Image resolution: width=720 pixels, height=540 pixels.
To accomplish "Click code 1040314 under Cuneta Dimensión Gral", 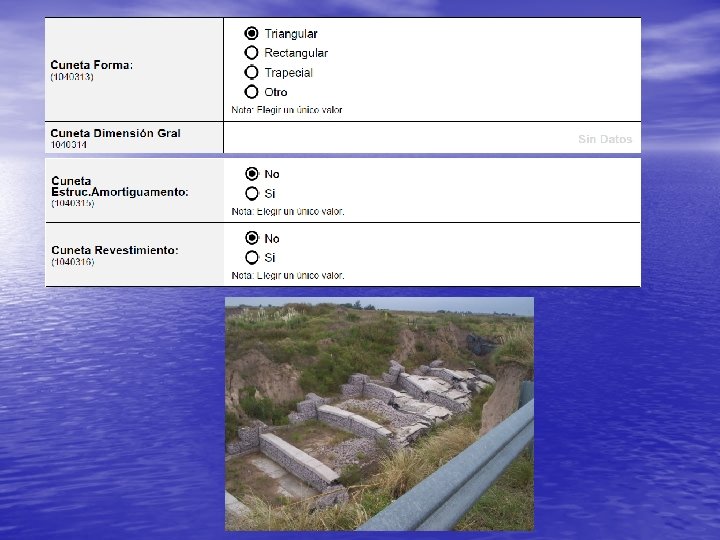I will [x=68, y=145].
